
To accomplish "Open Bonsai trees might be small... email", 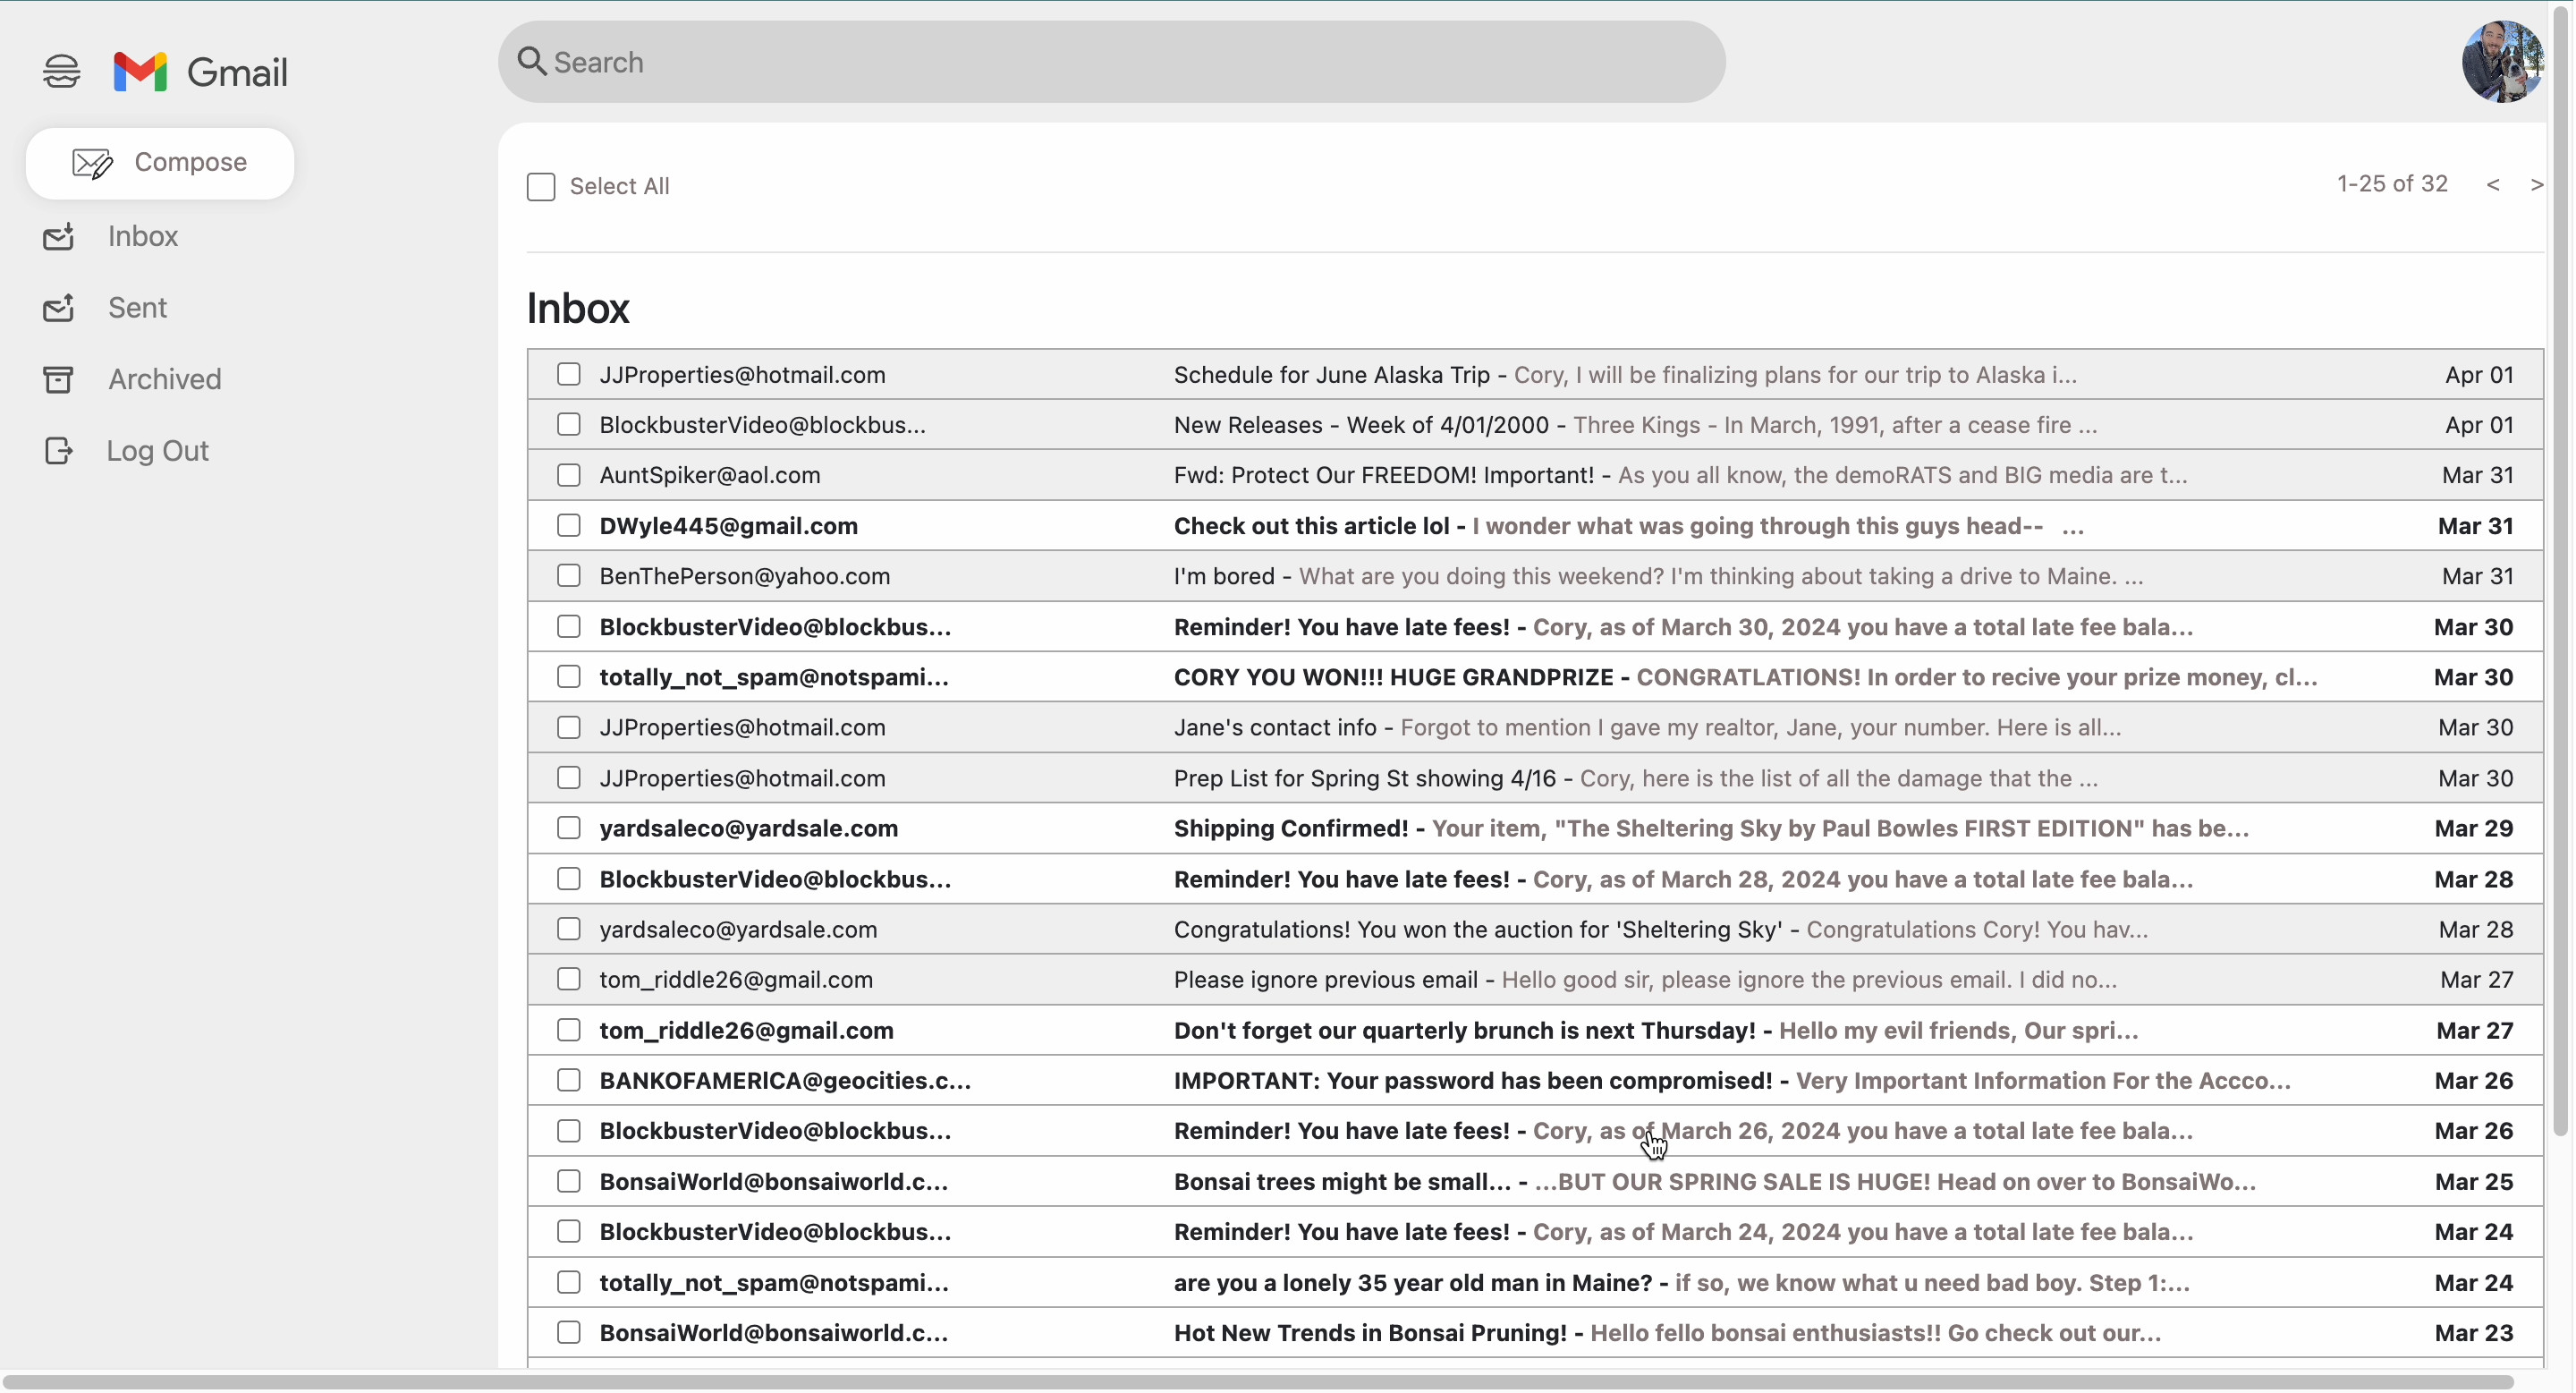I will click(x=1535, y=1181).
